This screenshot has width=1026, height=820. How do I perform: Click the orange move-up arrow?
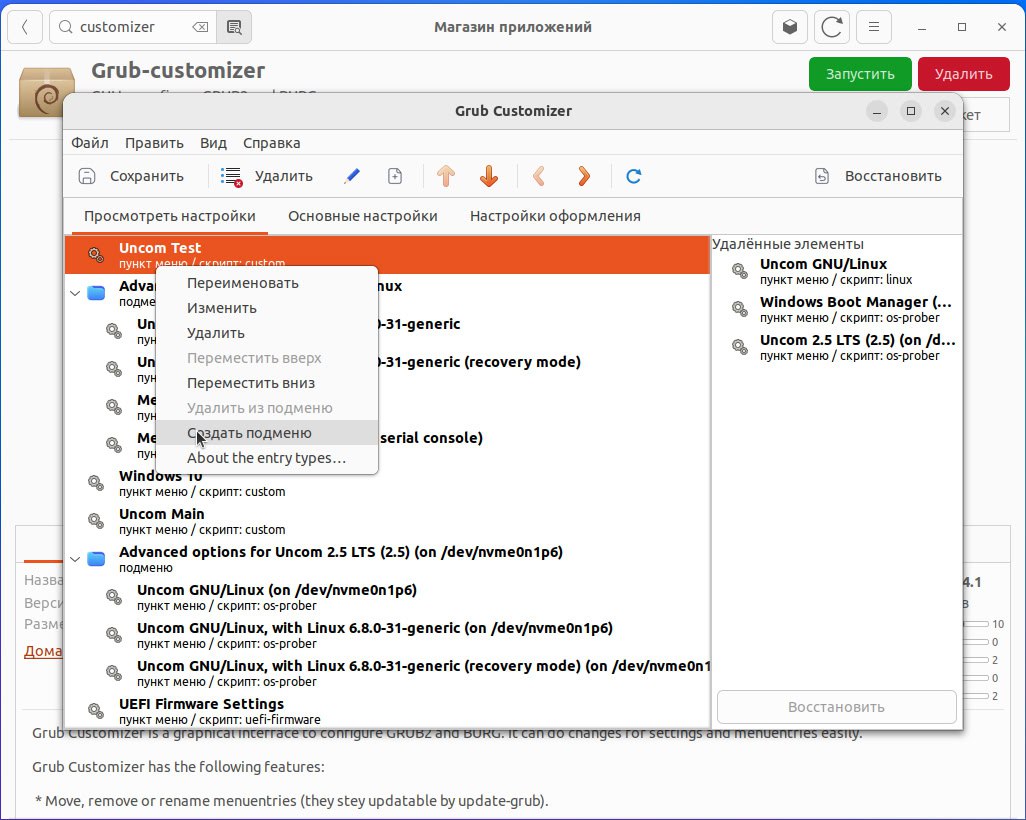pyautogui.click(x=446, y=176)
